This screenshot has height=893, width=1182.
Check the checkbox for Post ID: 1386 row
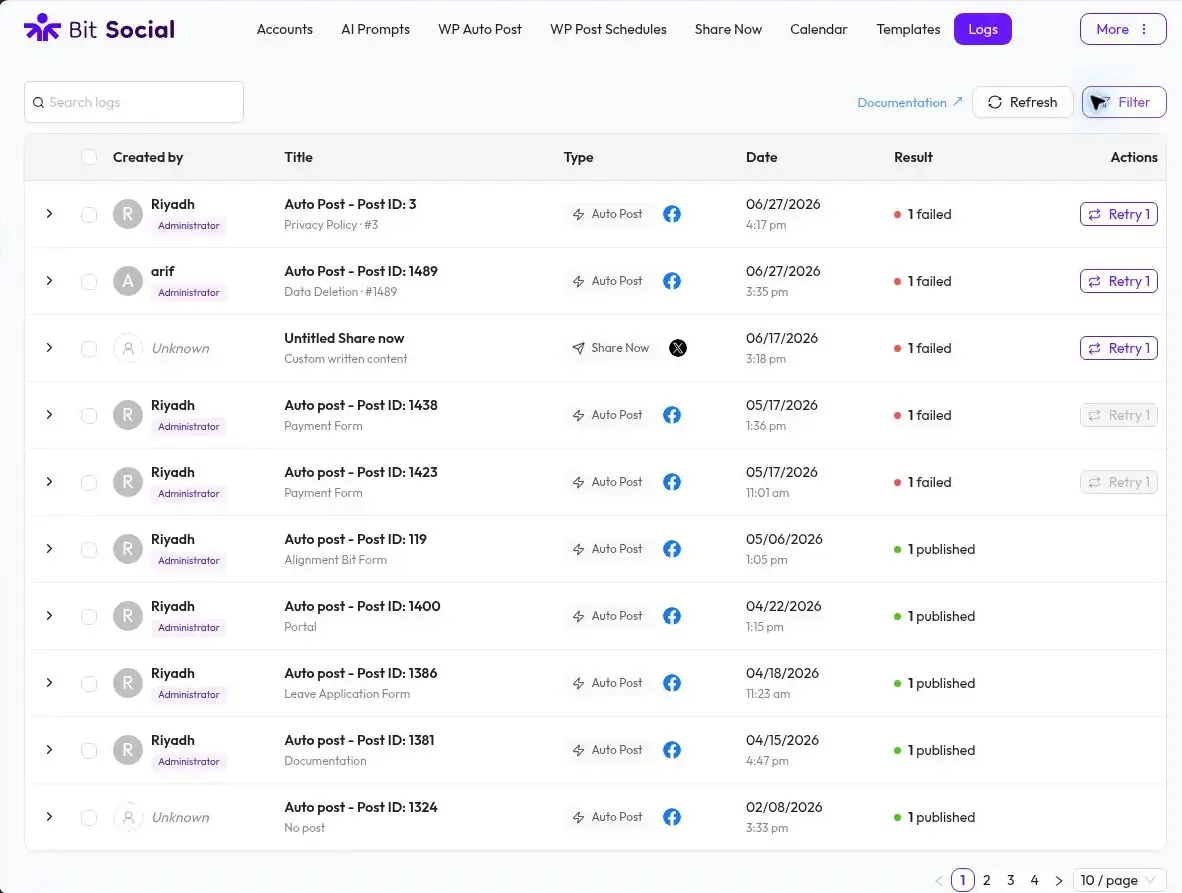point(89,684)
